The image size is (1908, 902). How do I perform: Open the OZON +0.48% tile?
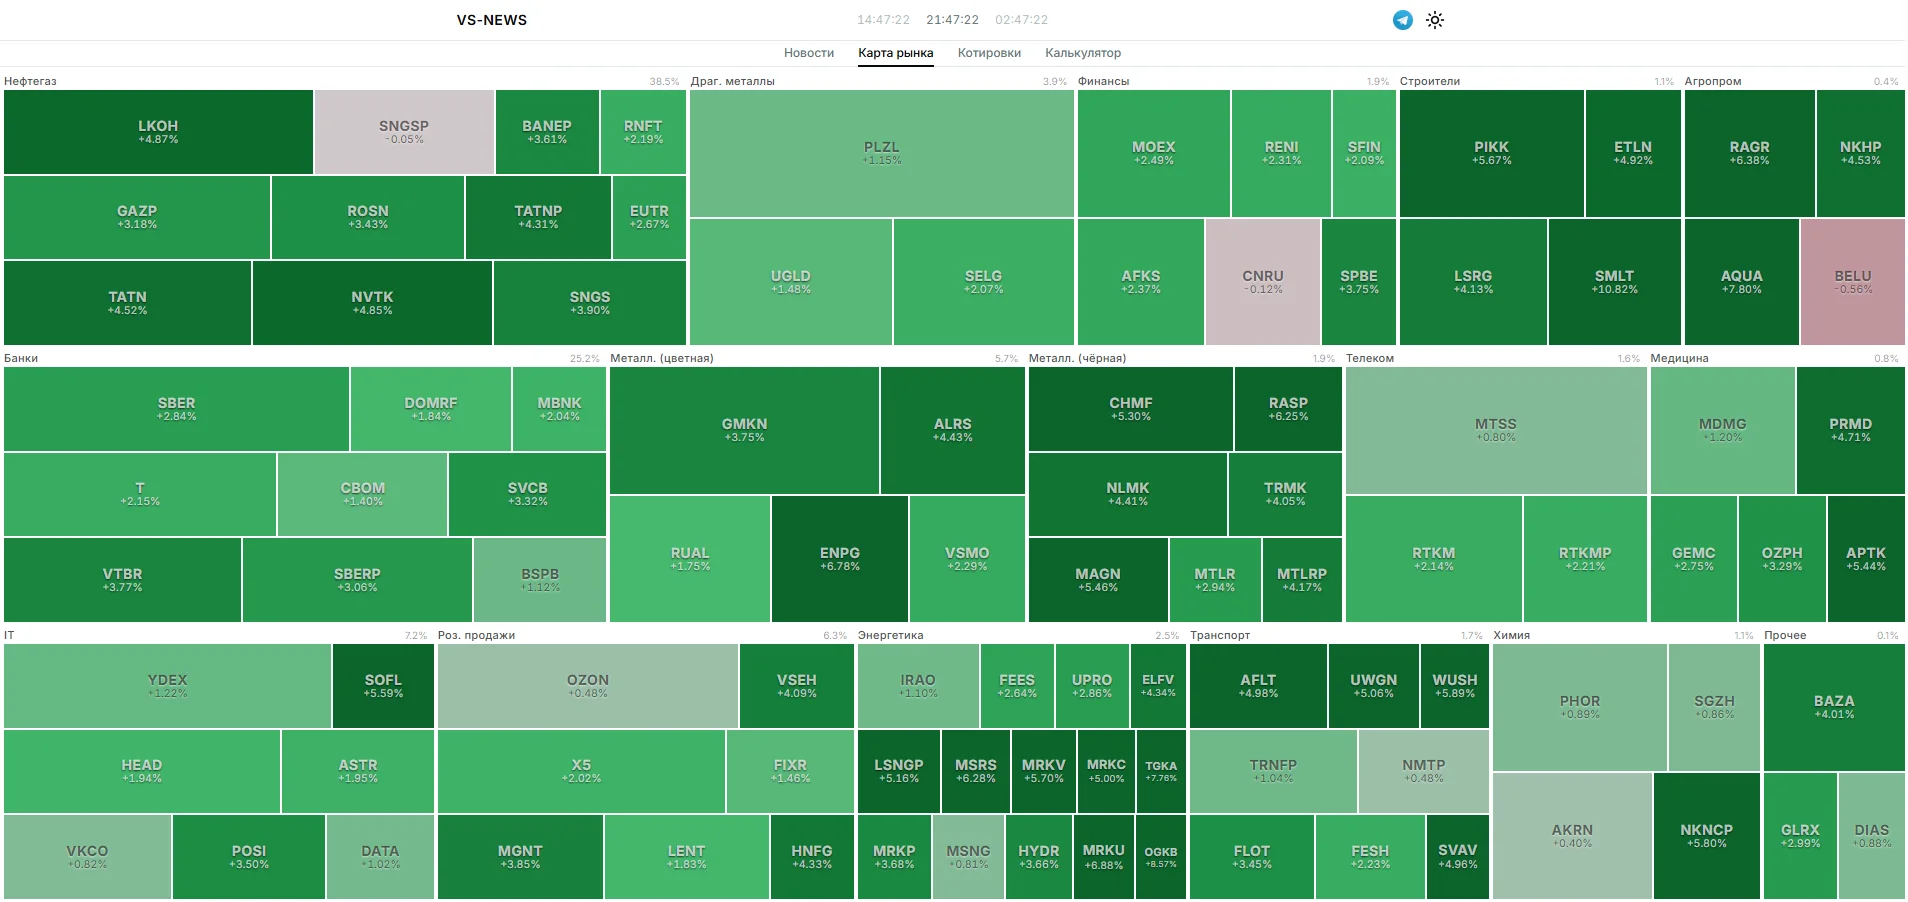tap(588, 686)
